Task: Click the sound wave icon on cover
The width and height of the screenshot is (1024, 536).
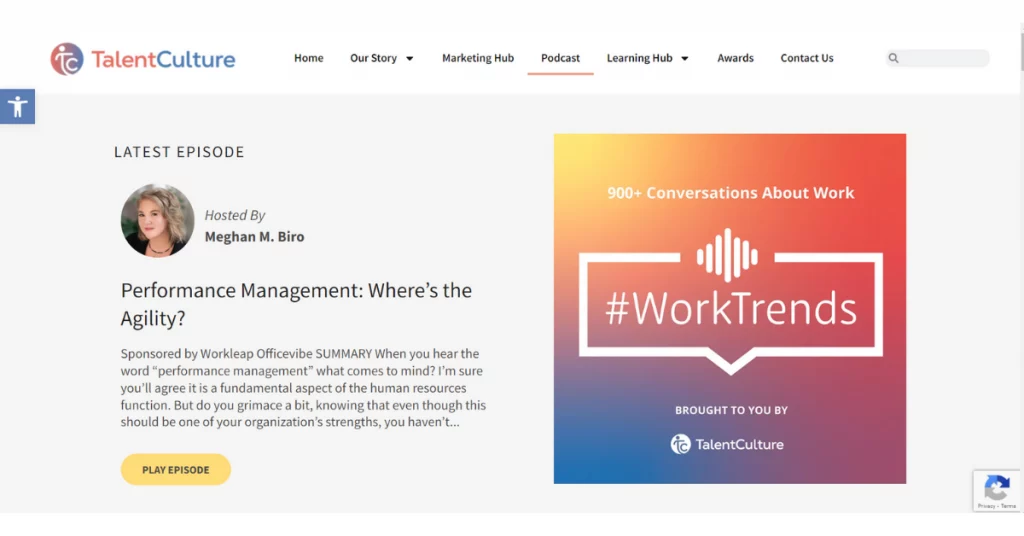Action: [x=727, y=255]
